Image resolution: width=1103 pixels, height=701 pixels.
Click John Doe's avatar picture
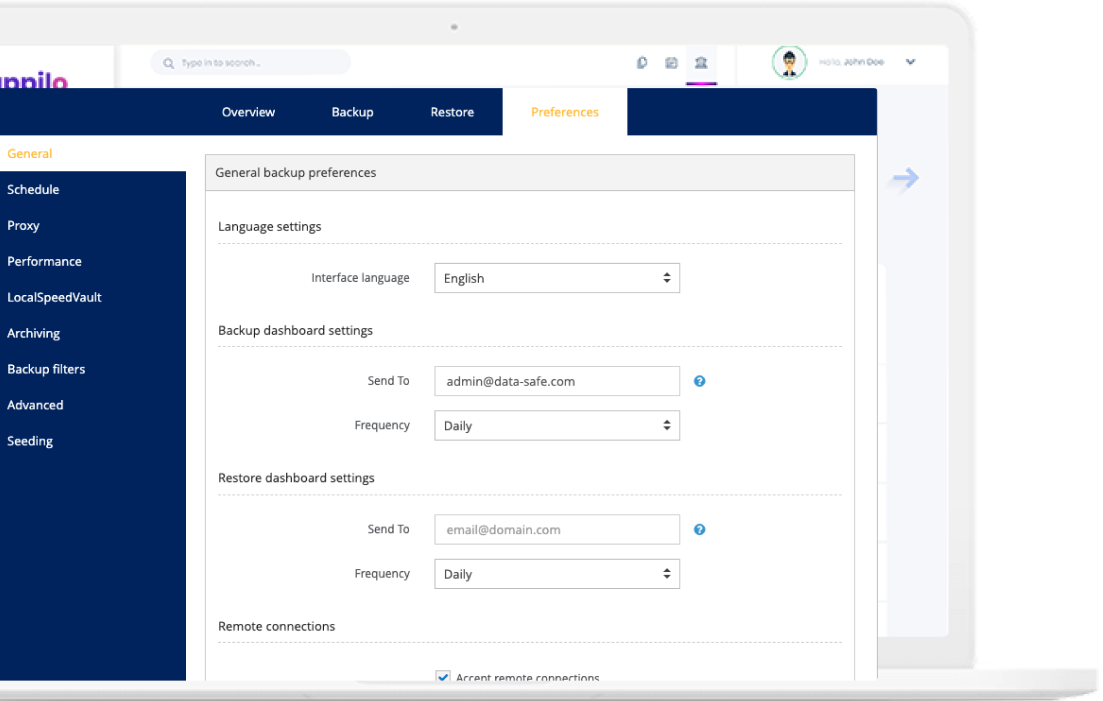(789, 63)
